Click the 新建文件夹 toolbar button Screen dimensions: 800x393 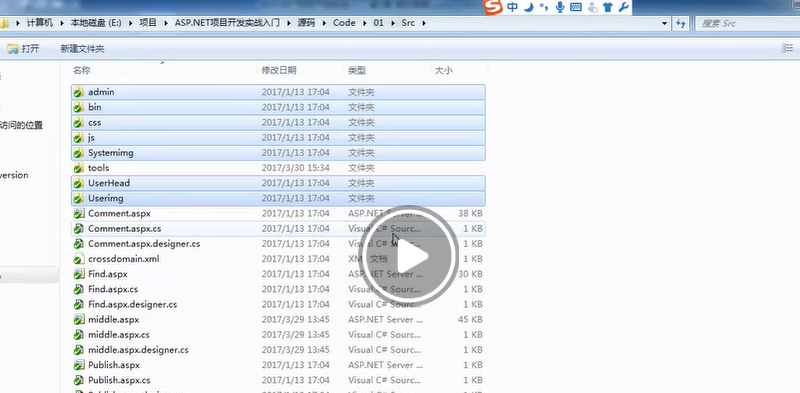82,49
